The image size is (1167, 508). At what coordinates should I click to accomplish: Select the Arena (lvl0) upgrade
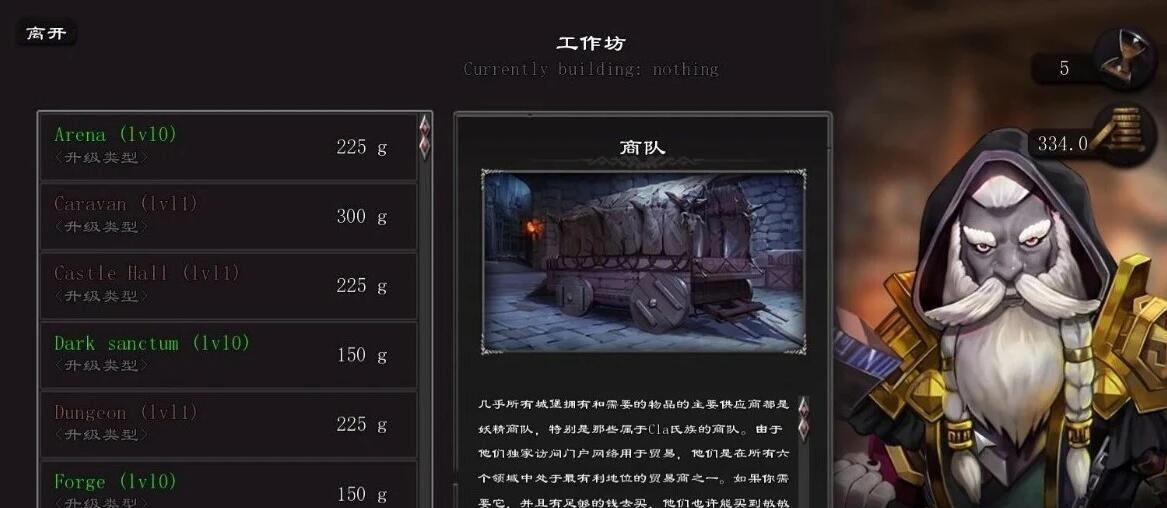tap(228, 146)
